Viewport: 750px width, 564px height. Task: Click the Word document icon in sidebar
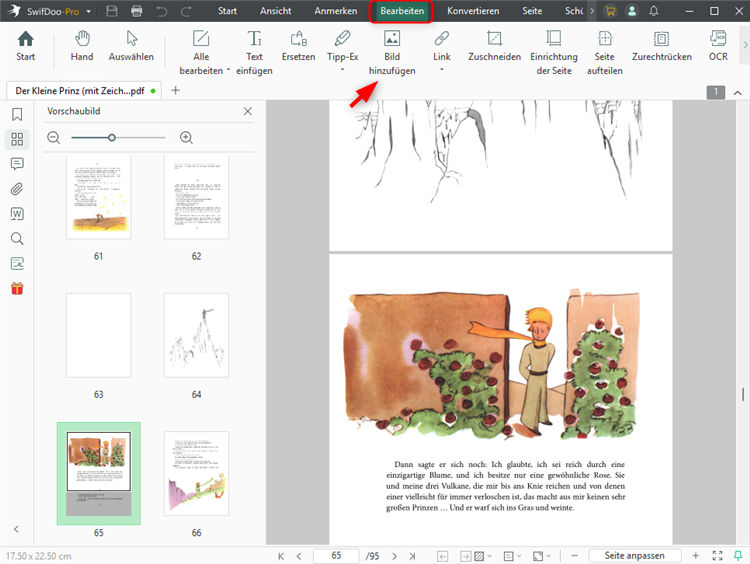pos(17,214)
